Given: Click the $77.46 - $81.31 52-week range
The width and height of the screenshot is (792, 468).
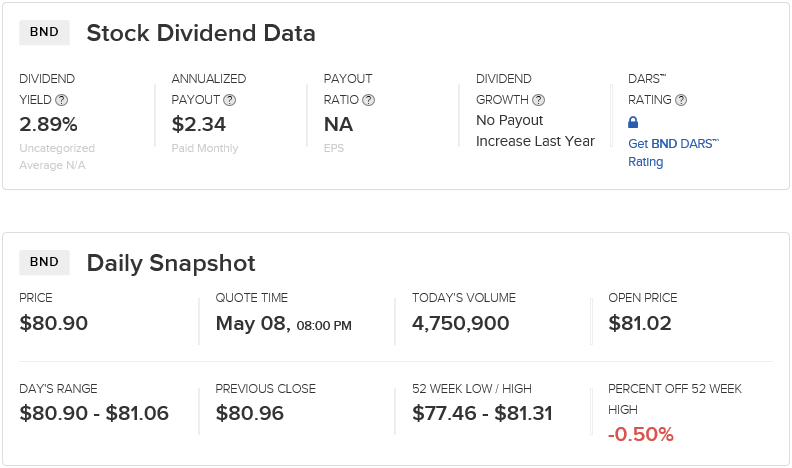Looking at the screenshot, I should tap(482, 413).
